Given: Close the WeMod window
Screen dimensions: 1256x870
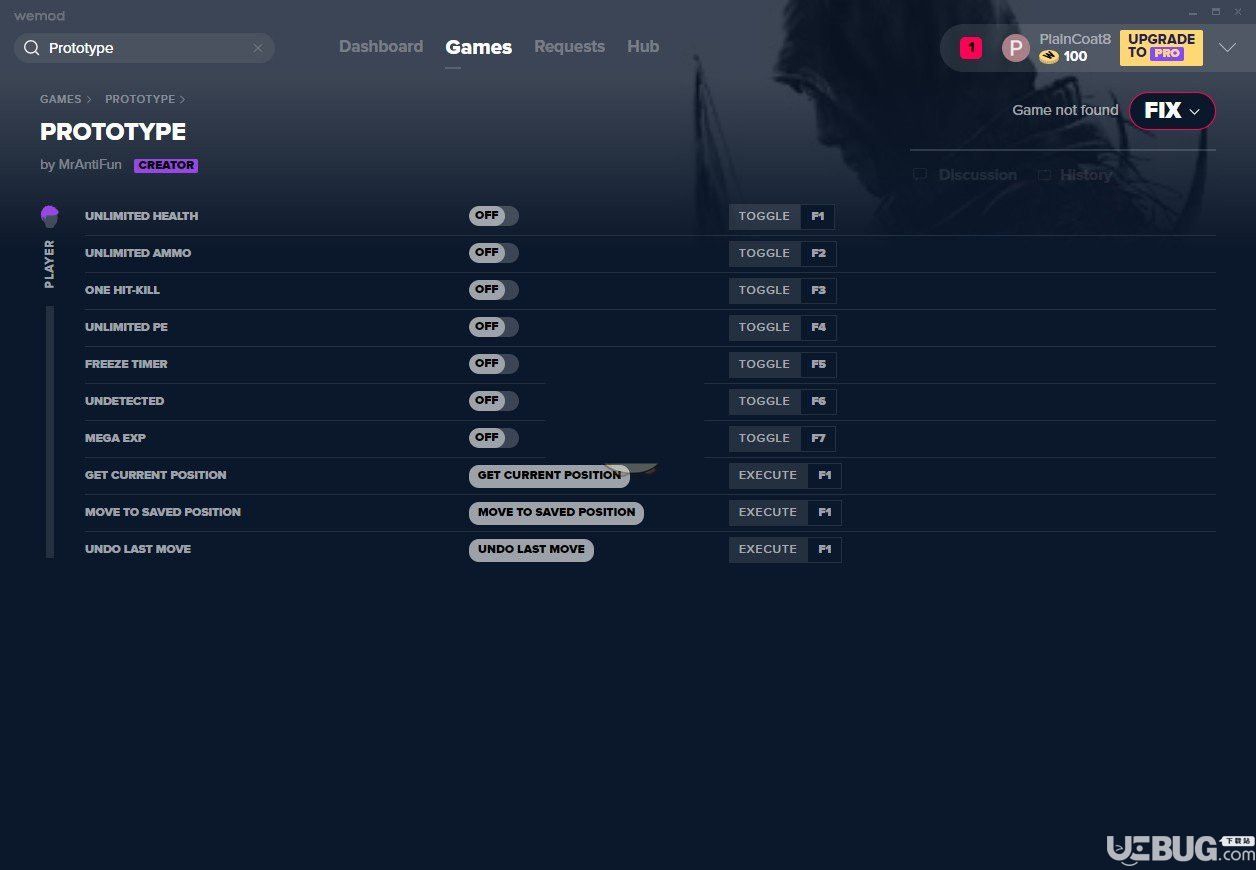Looking at the screenshot, I should point(1240,12).
